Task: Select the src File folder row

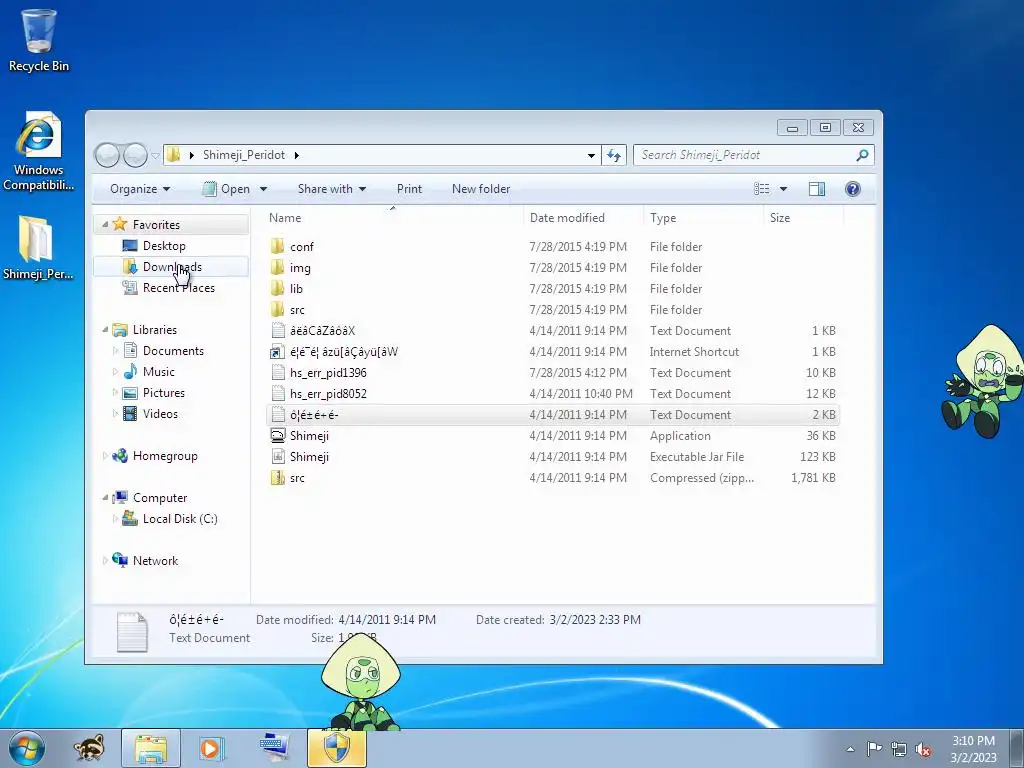Action: [x=552, y=310]
